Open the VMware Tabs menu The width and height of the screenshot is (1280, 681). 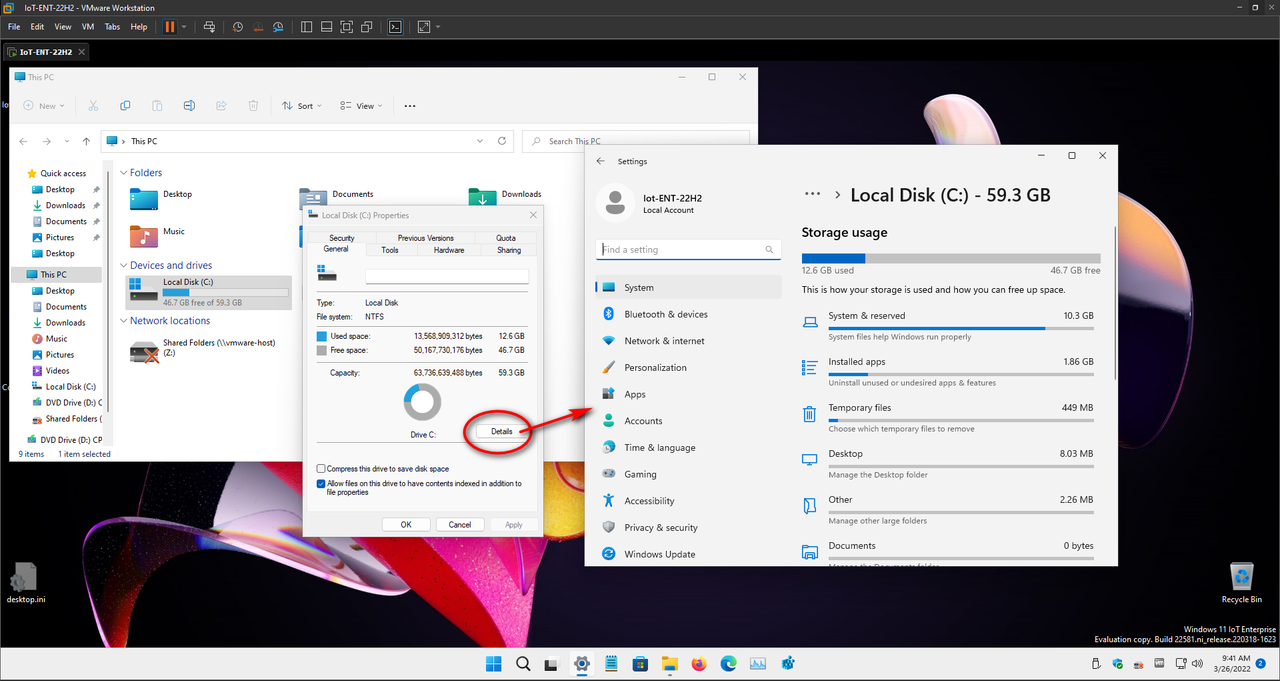[113, 26]
